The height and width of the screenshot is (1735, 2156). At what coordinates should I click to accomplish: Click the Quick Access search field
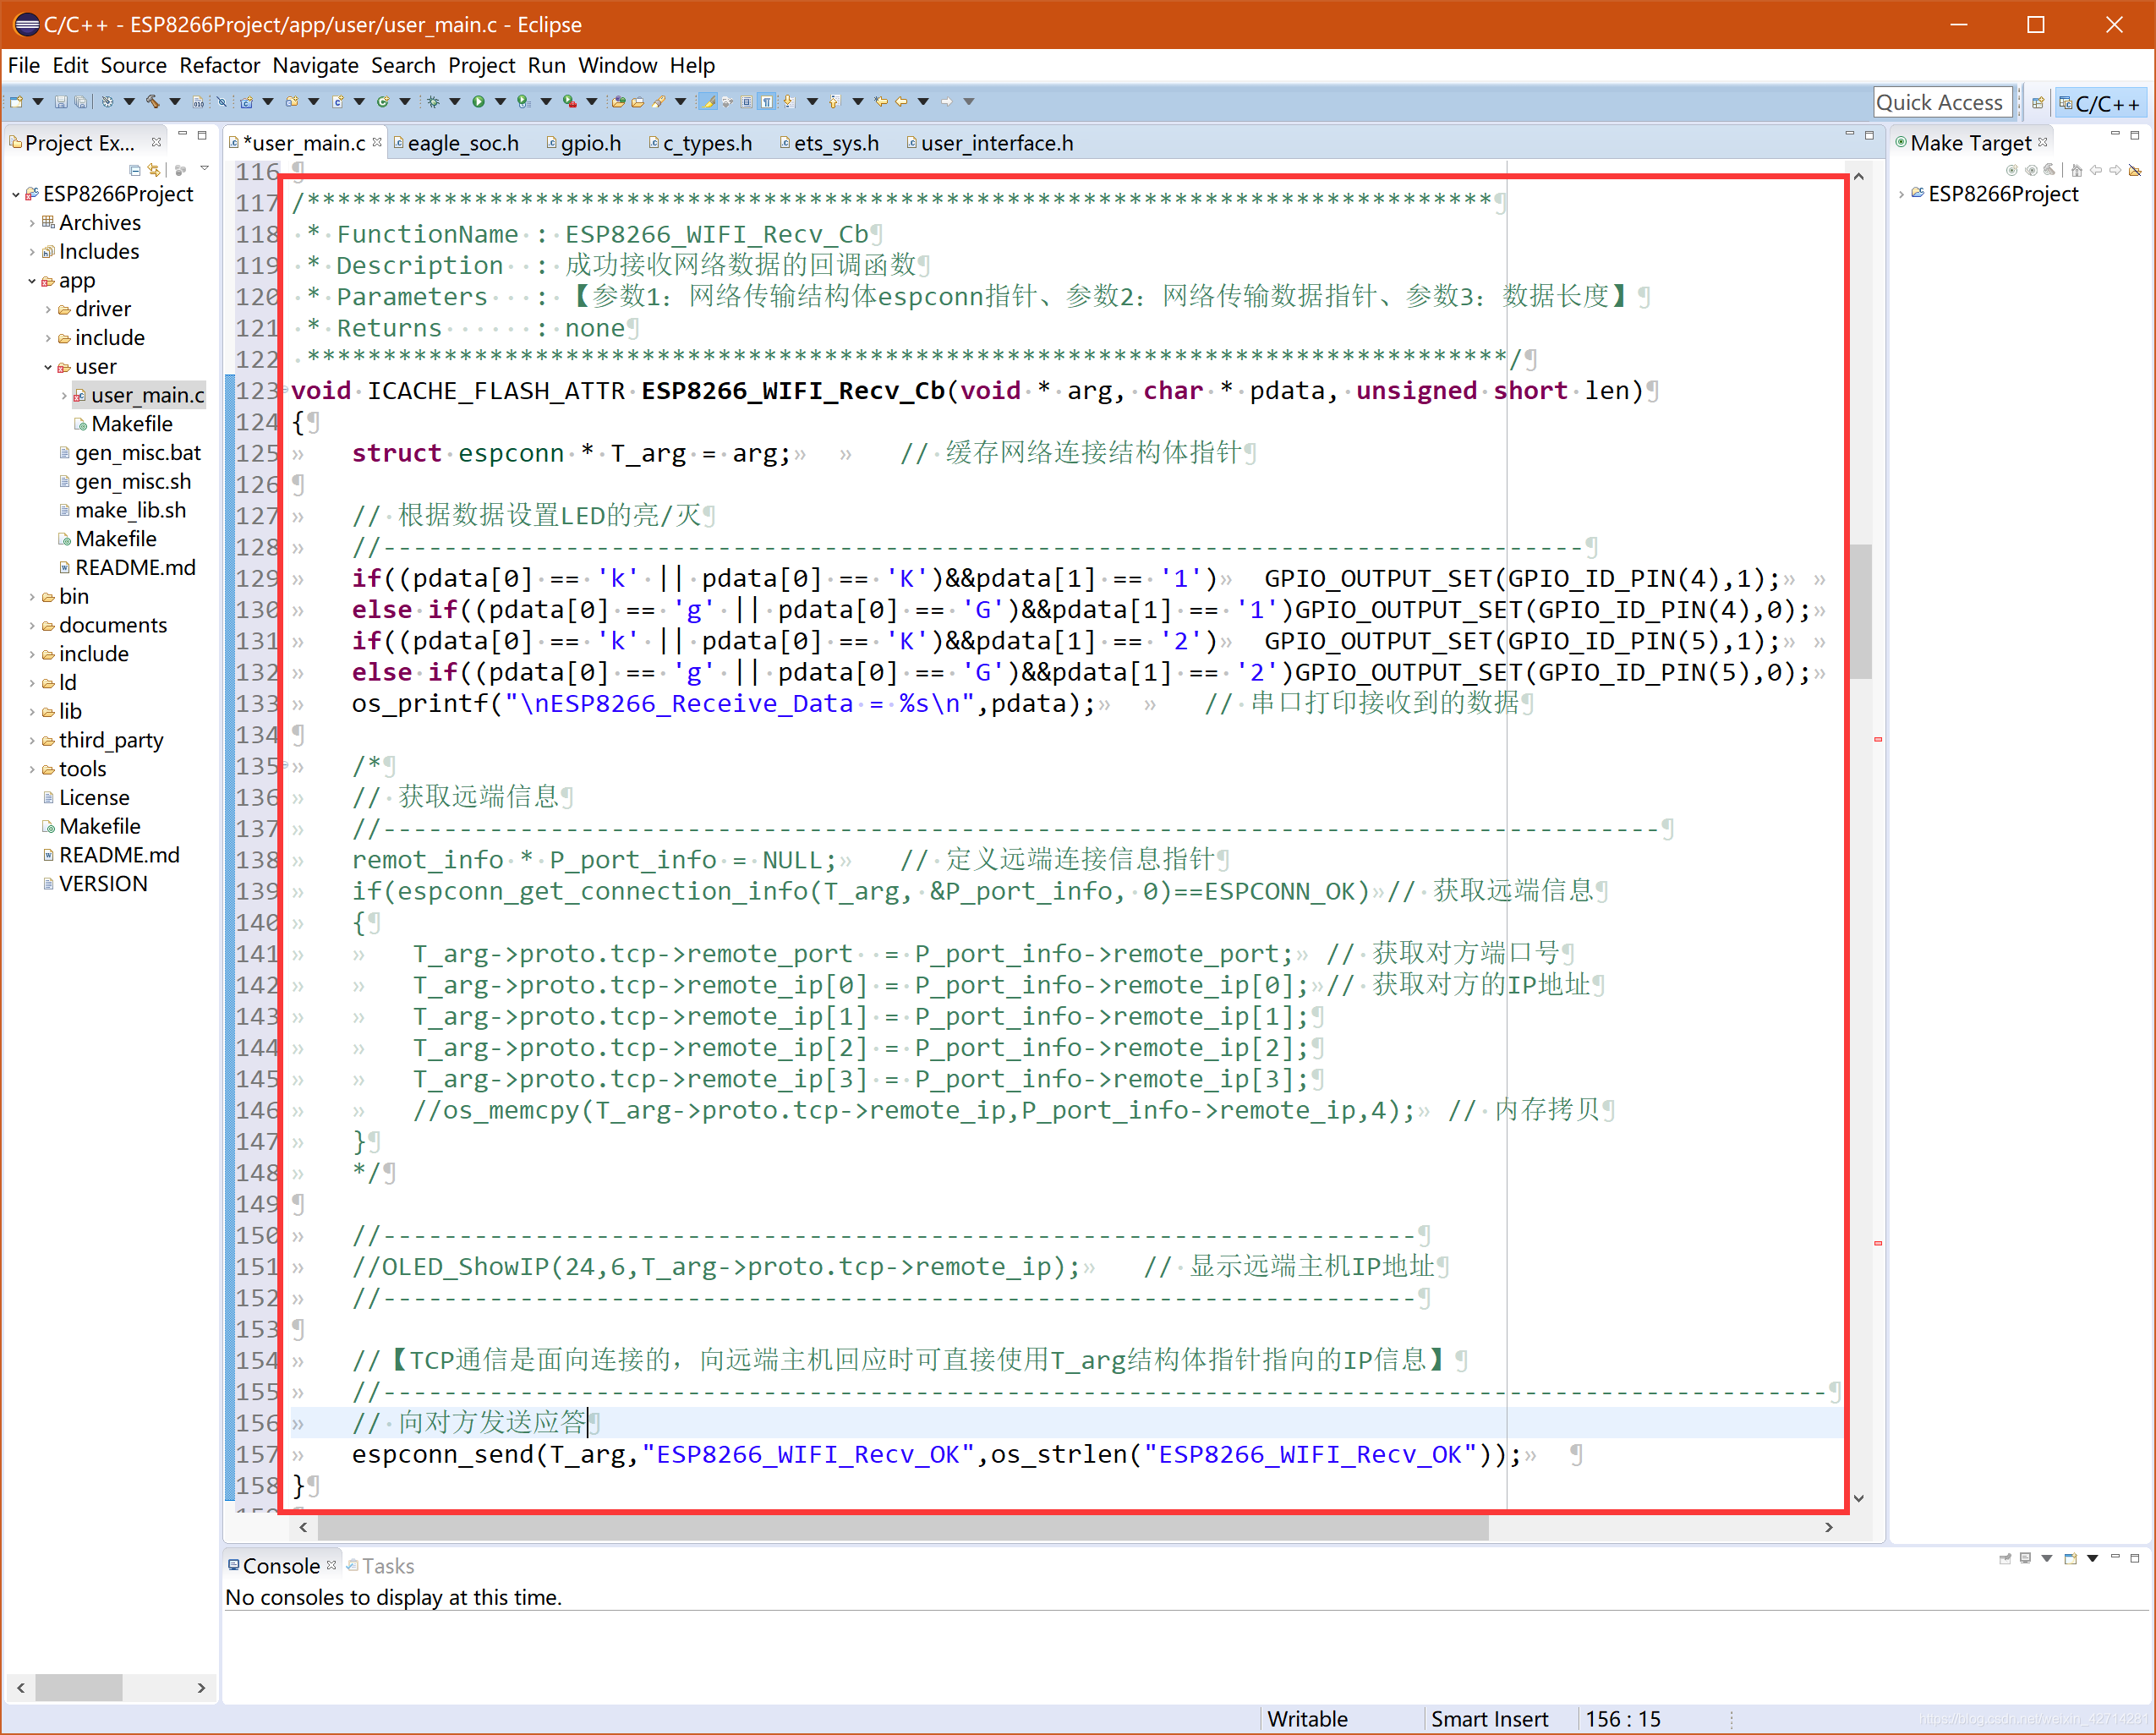click(1939, 102)
